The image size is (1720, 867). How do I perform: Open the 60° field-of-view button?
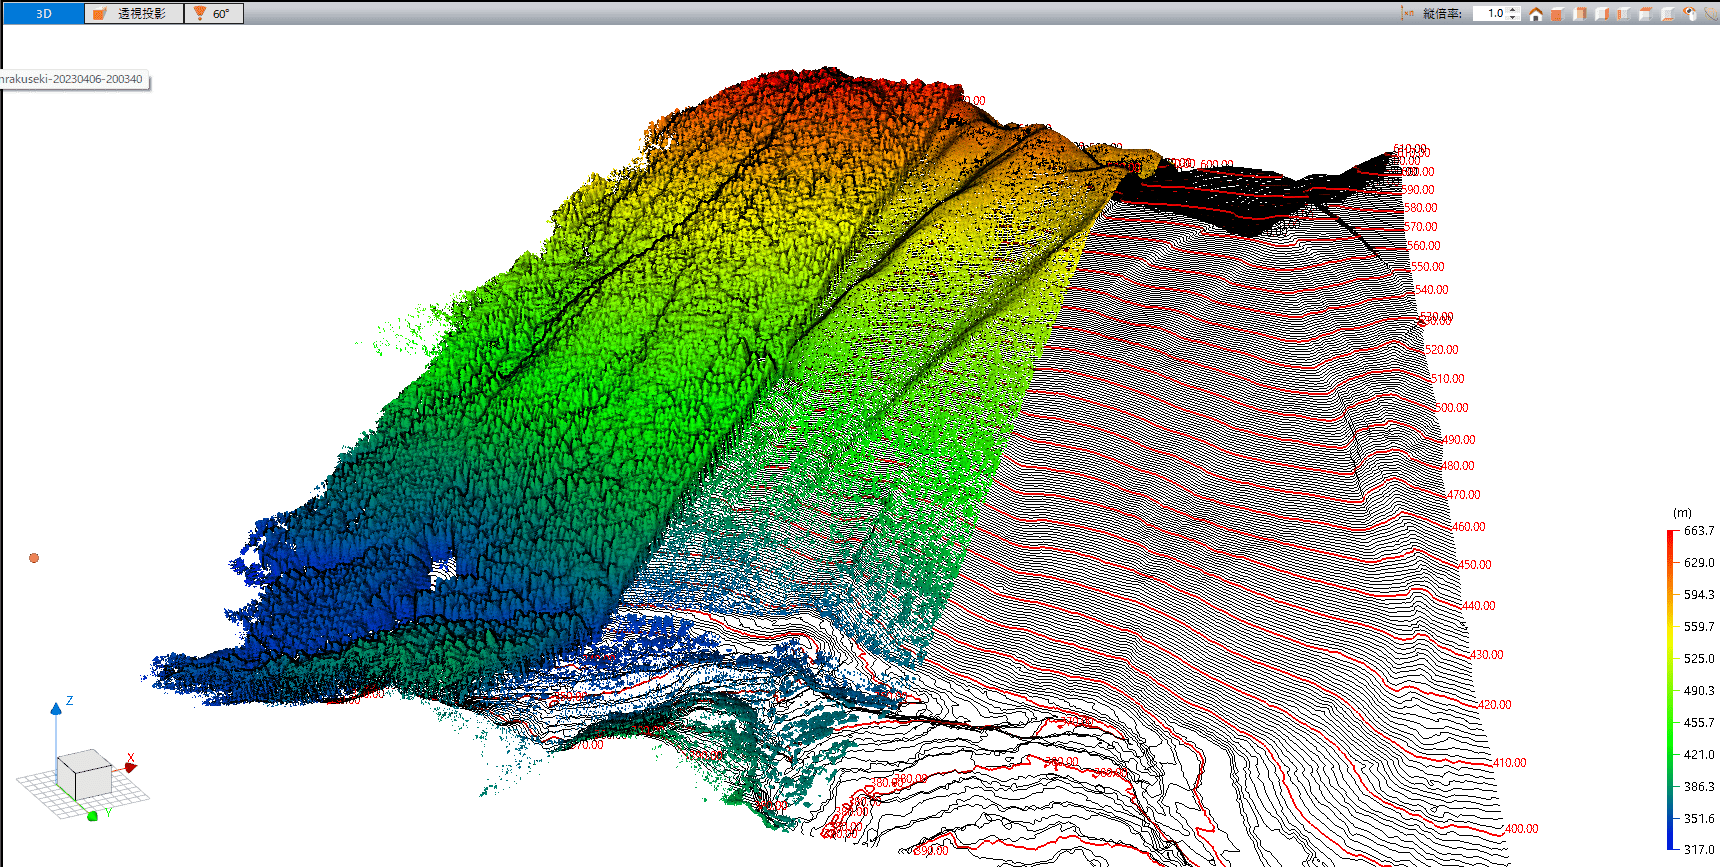click(x=213, y=13)
